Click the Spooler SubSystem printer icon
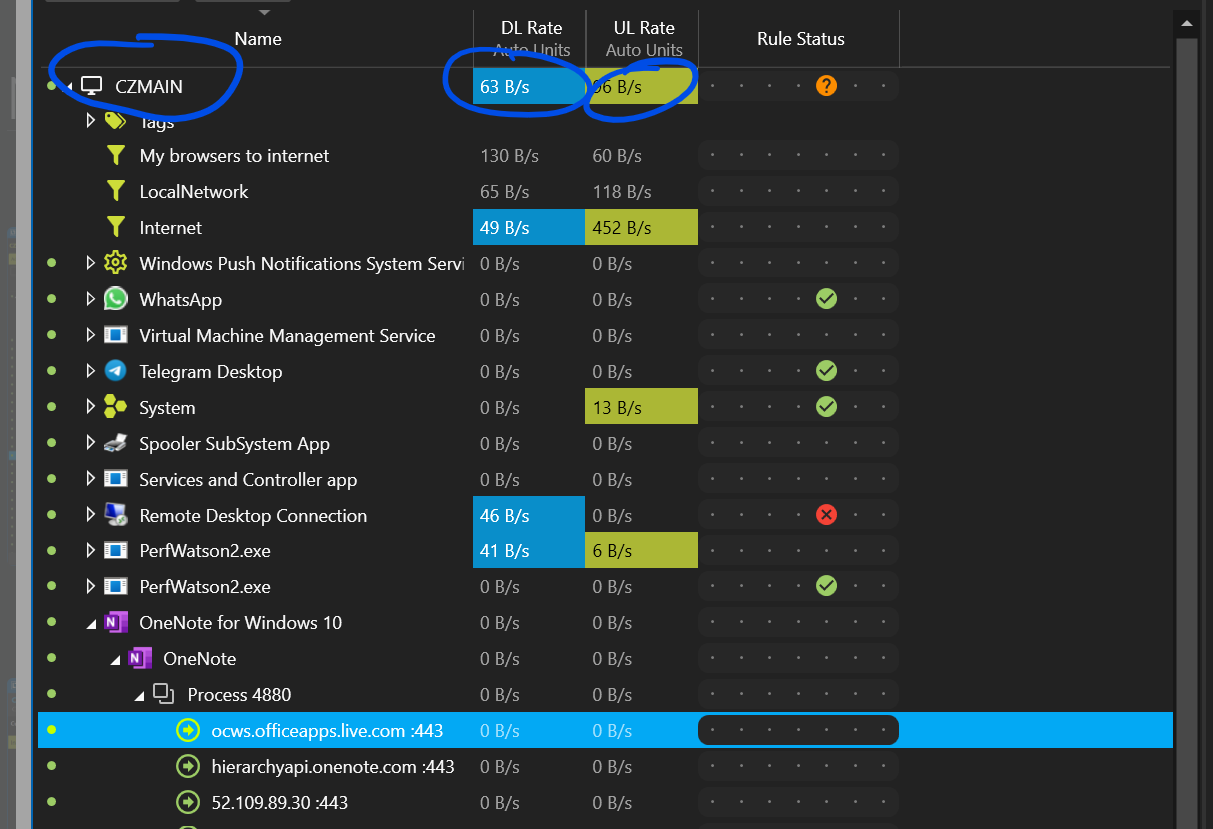Image resolution: width=1213 pixels, height=829 pixels. tap(116, 443)
